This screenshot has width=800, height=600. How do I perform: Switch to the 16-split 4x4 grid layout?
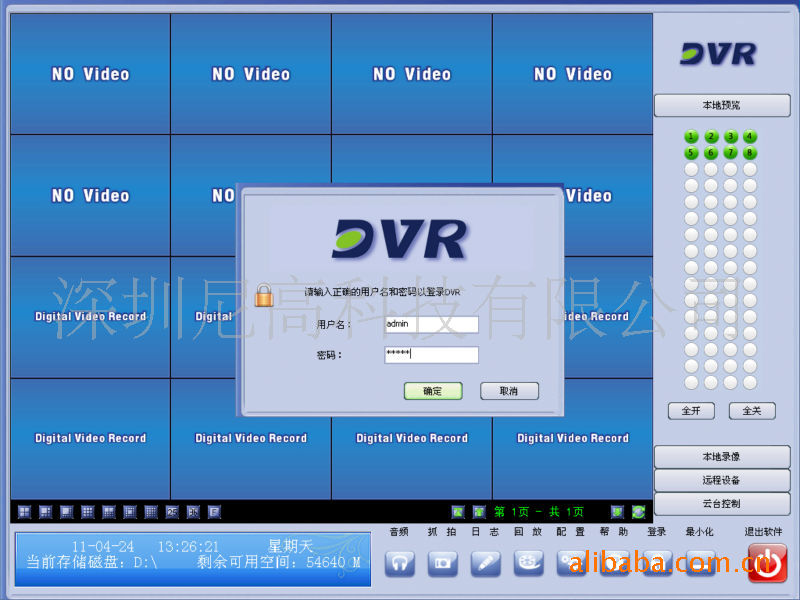coord(151,512)
